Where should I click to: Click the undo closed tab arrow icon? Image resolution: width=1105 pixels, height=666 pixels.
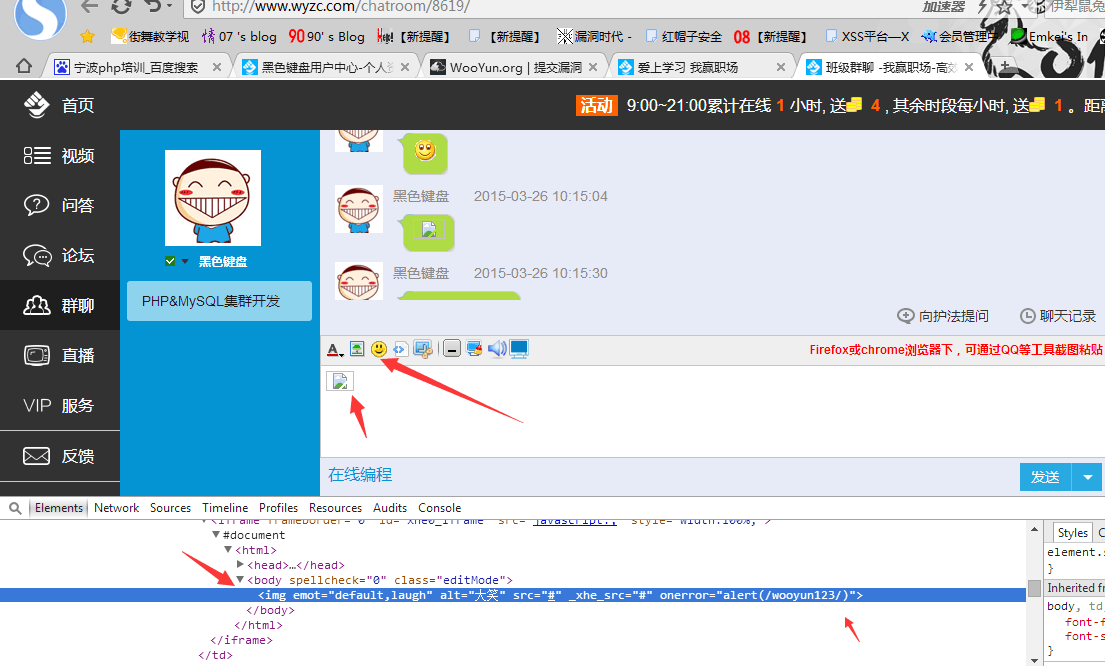(152, 6)
